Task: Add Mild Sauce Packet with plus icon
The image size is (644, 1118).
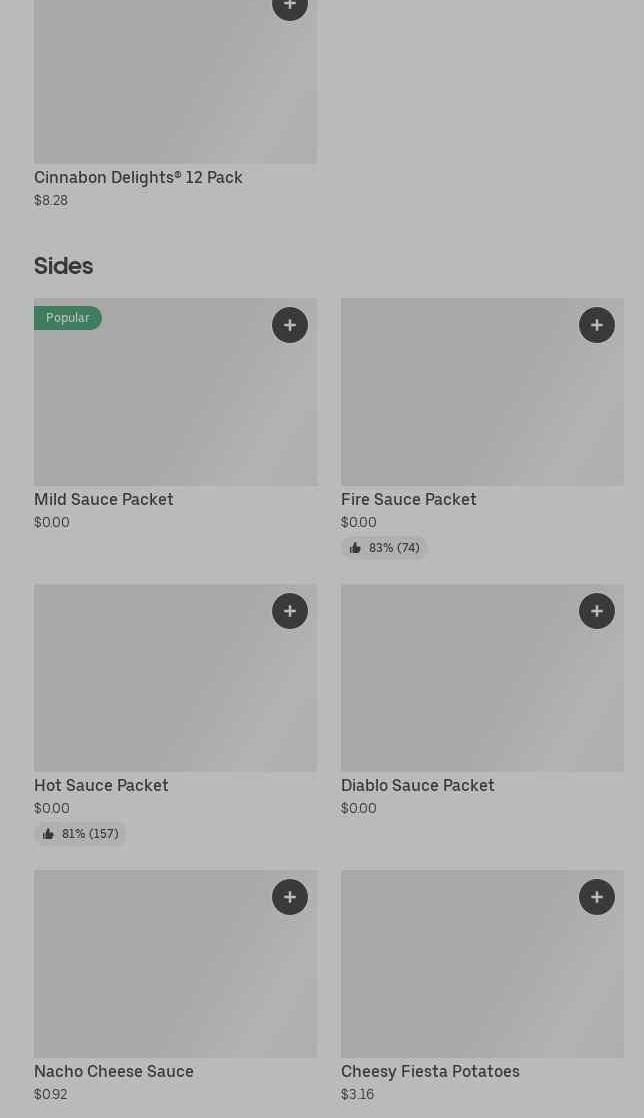Action: pos(290,325)
